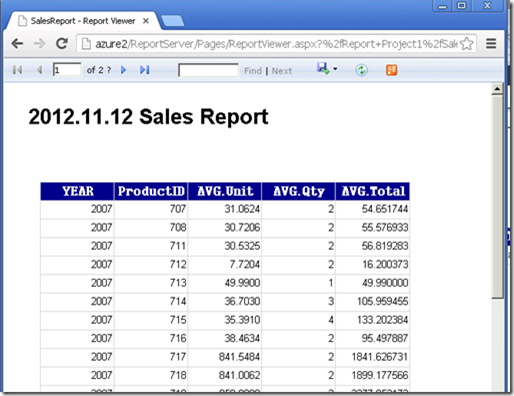This screenshot has height=396, width=514.
Task: Expand export format dropdown arrow
Action: click(x=335, y=69)
